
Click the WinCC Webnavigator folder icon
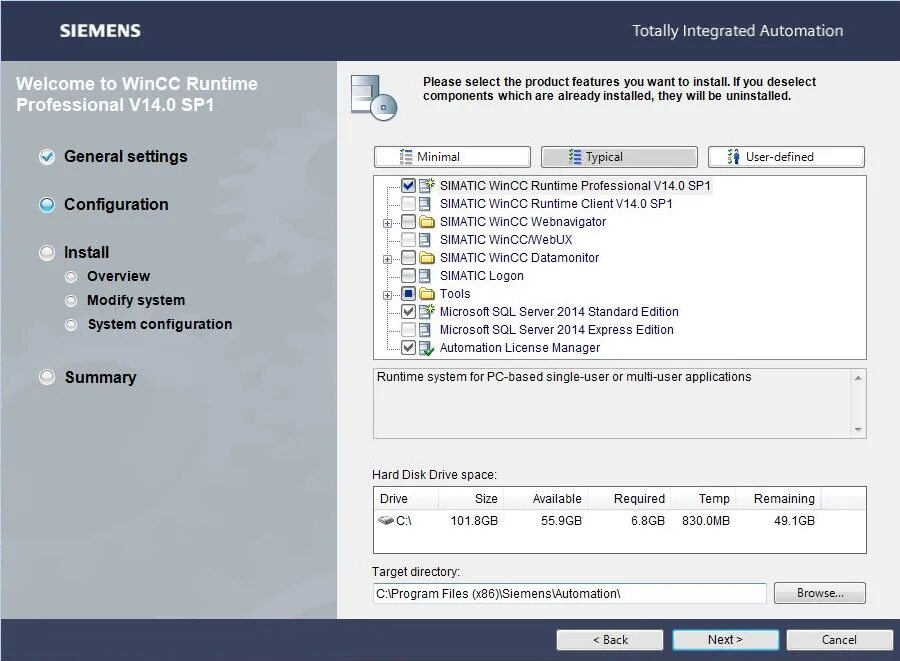(426, 221)
